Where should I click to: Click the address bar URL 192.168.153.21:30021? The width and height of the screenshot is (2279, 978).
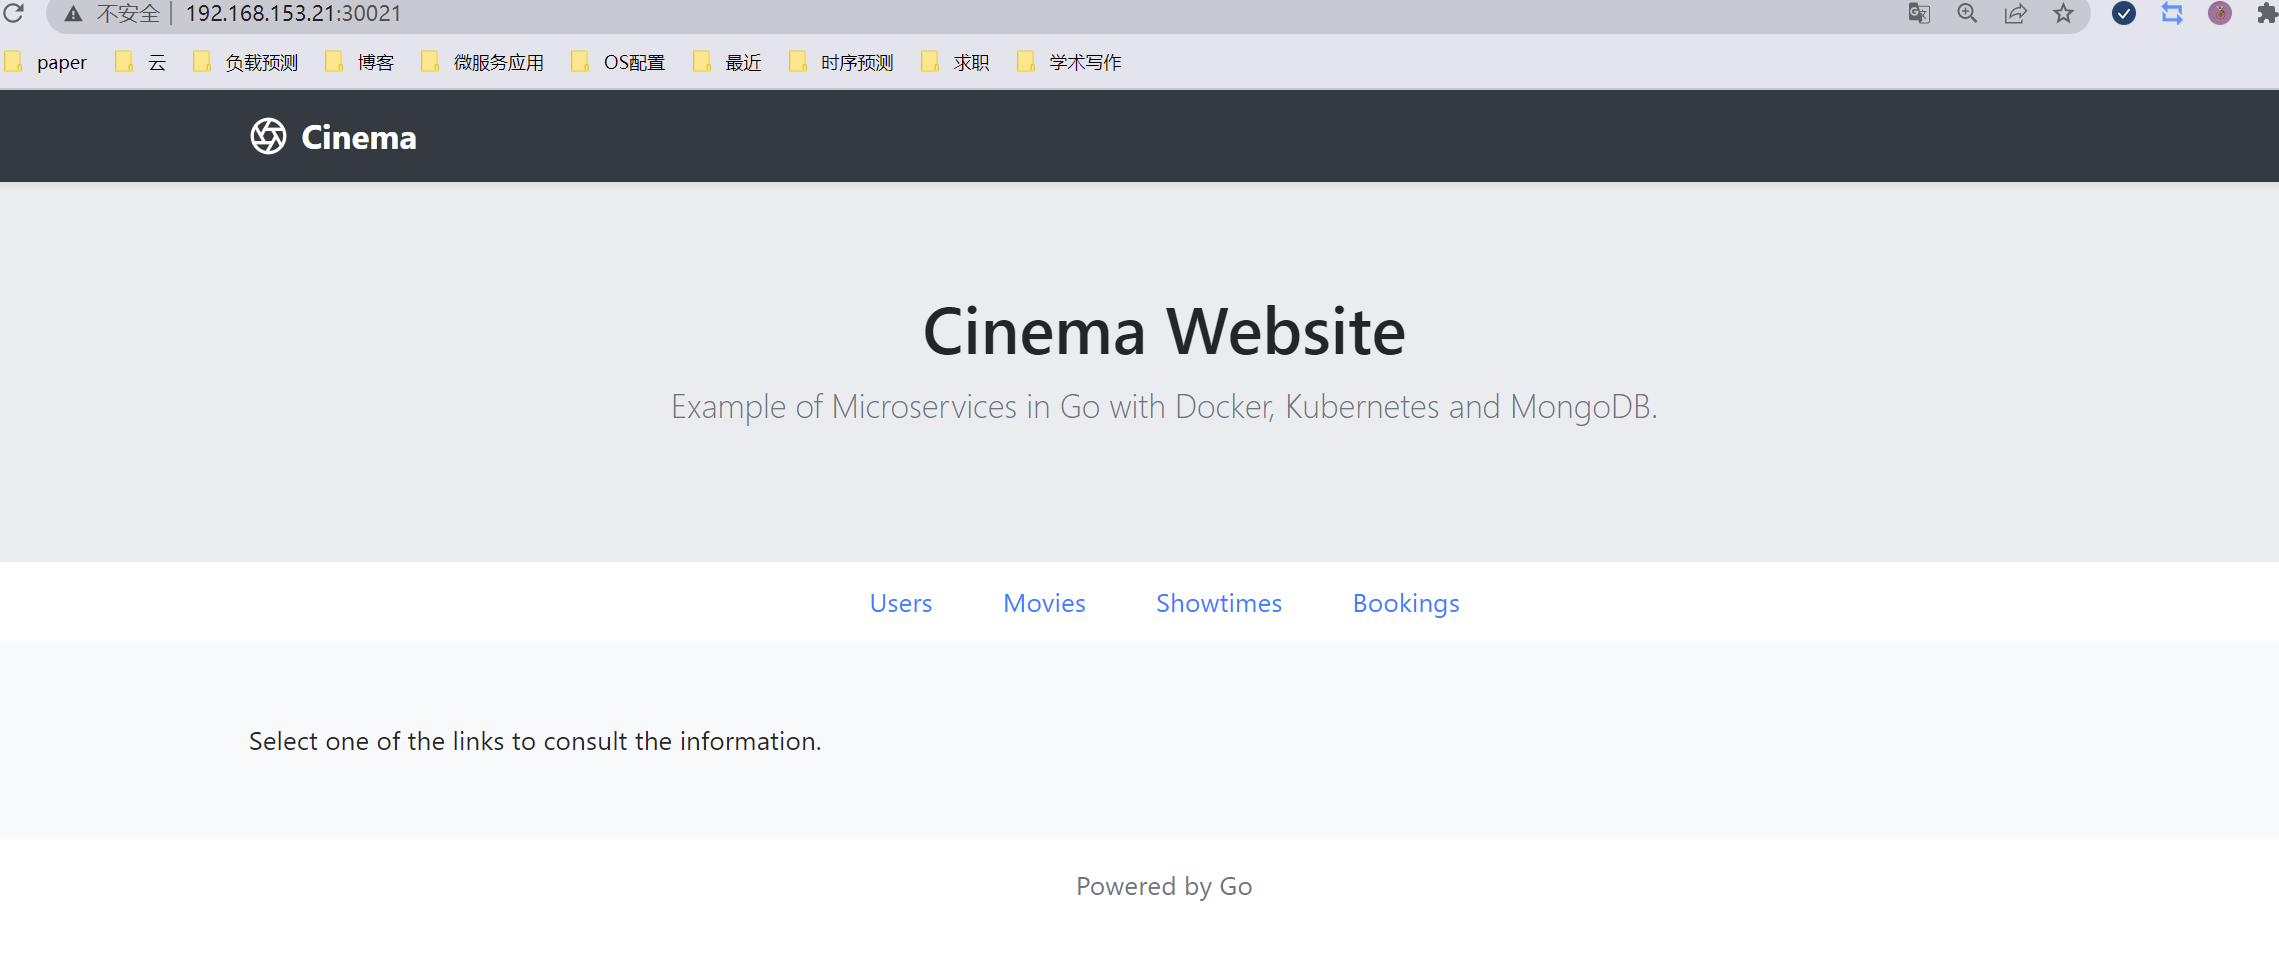pyautogui.click(x=293, y=14)
